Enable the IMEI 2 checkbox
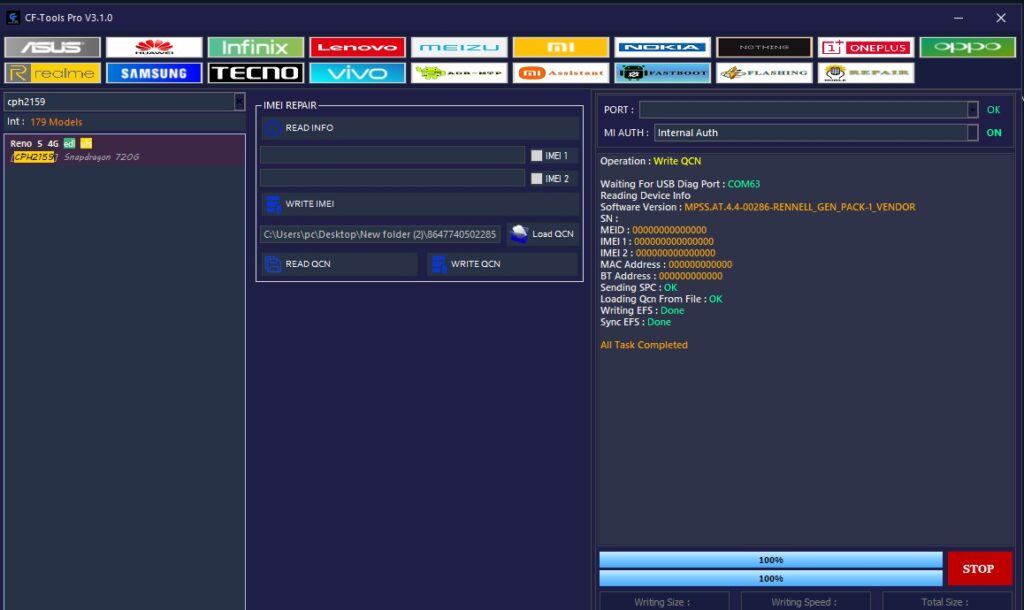 pos(537,178)
